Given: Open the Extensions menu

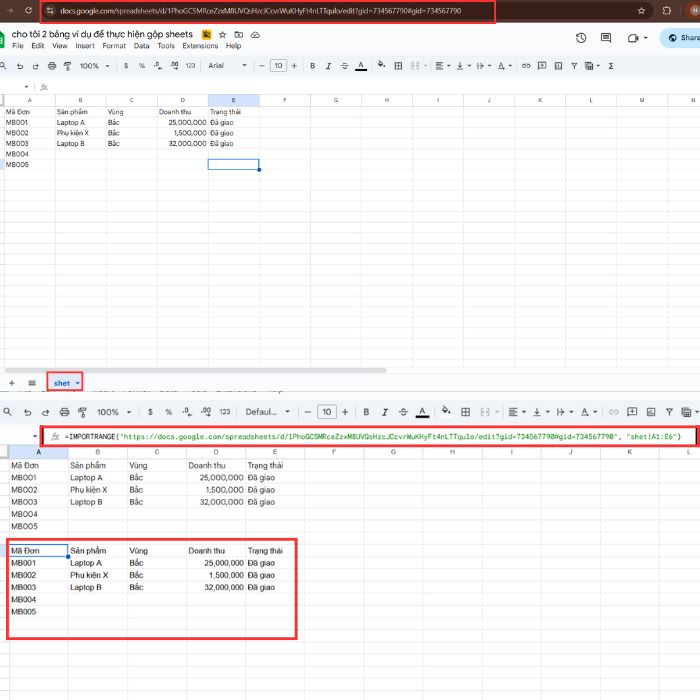Looking at the screenshot, I should click(x=200, y=46).
